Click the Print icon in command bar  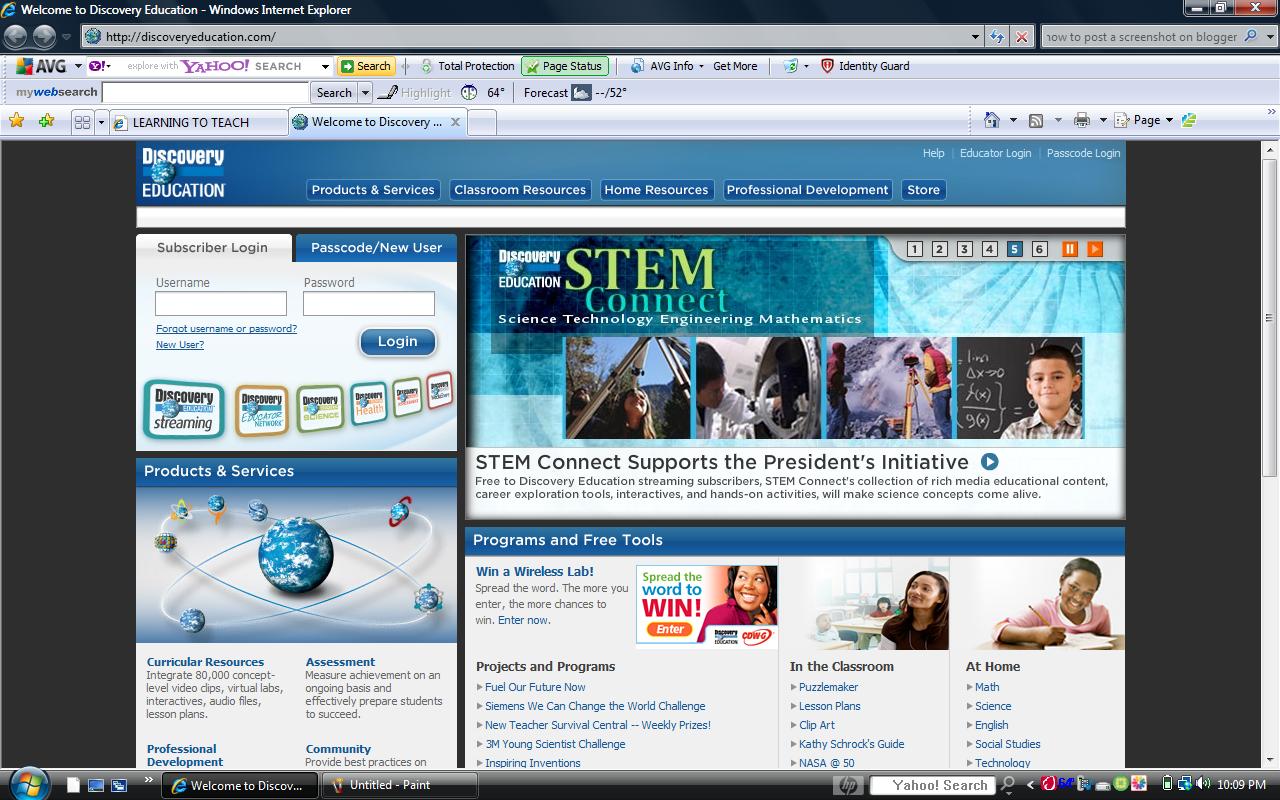[x=1081, y=120]
